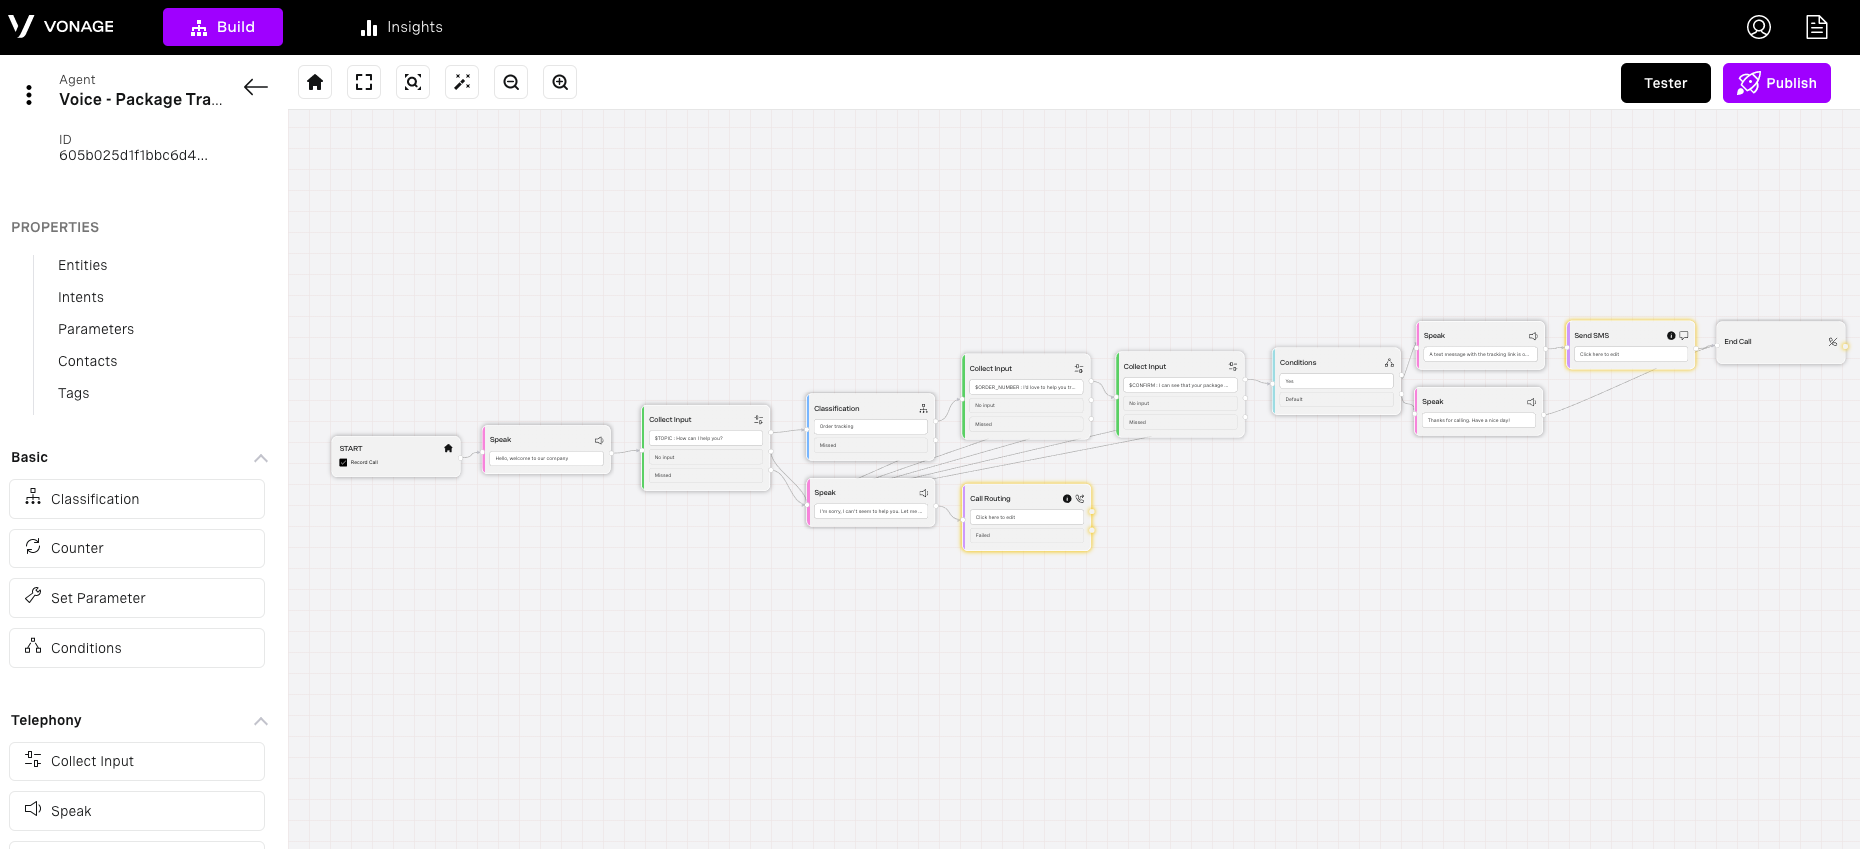
Task: Click 'Click here to edit' on Send SMS node
Action: (x=1631, y=354)
